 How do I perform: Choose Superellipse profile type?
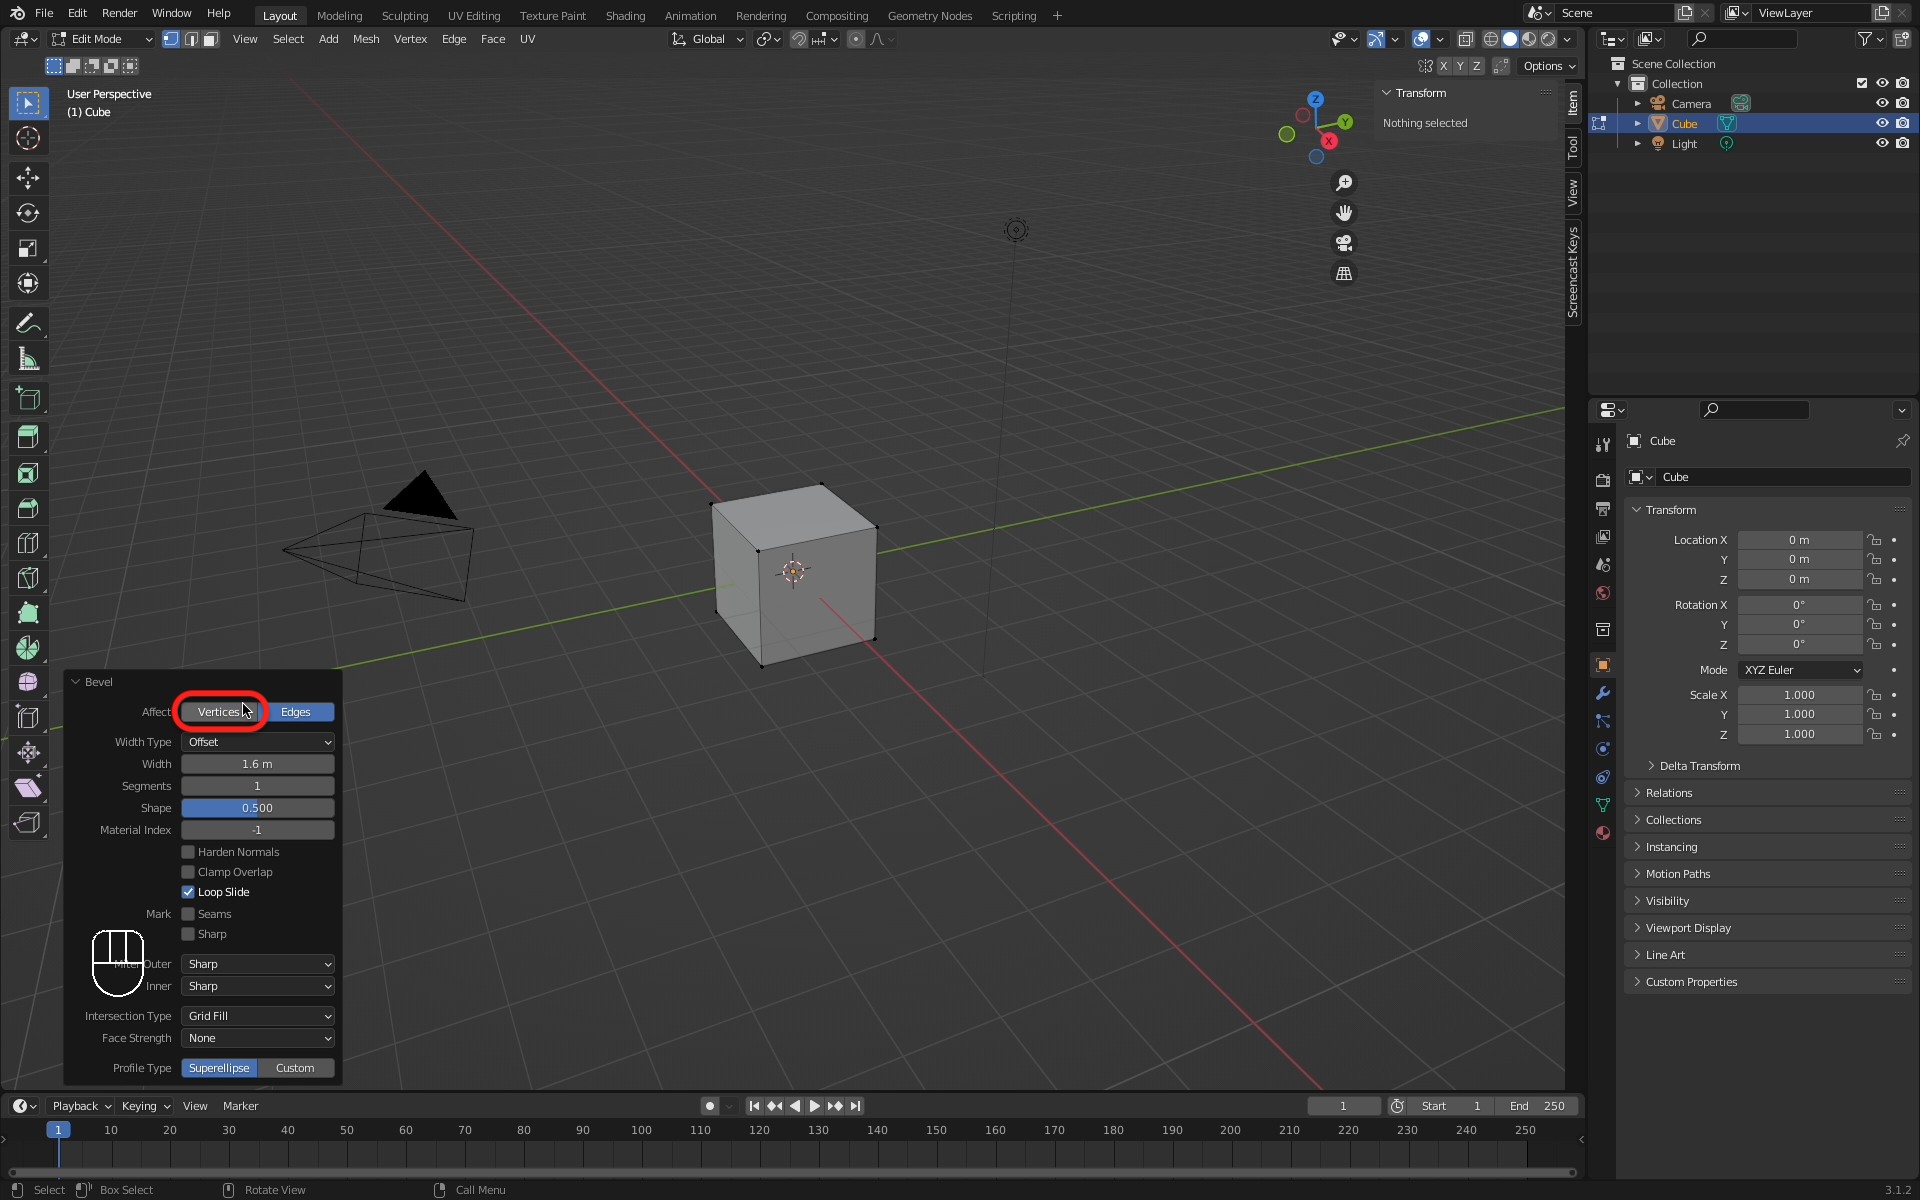pyautogui.click(x=219, y=1068)
